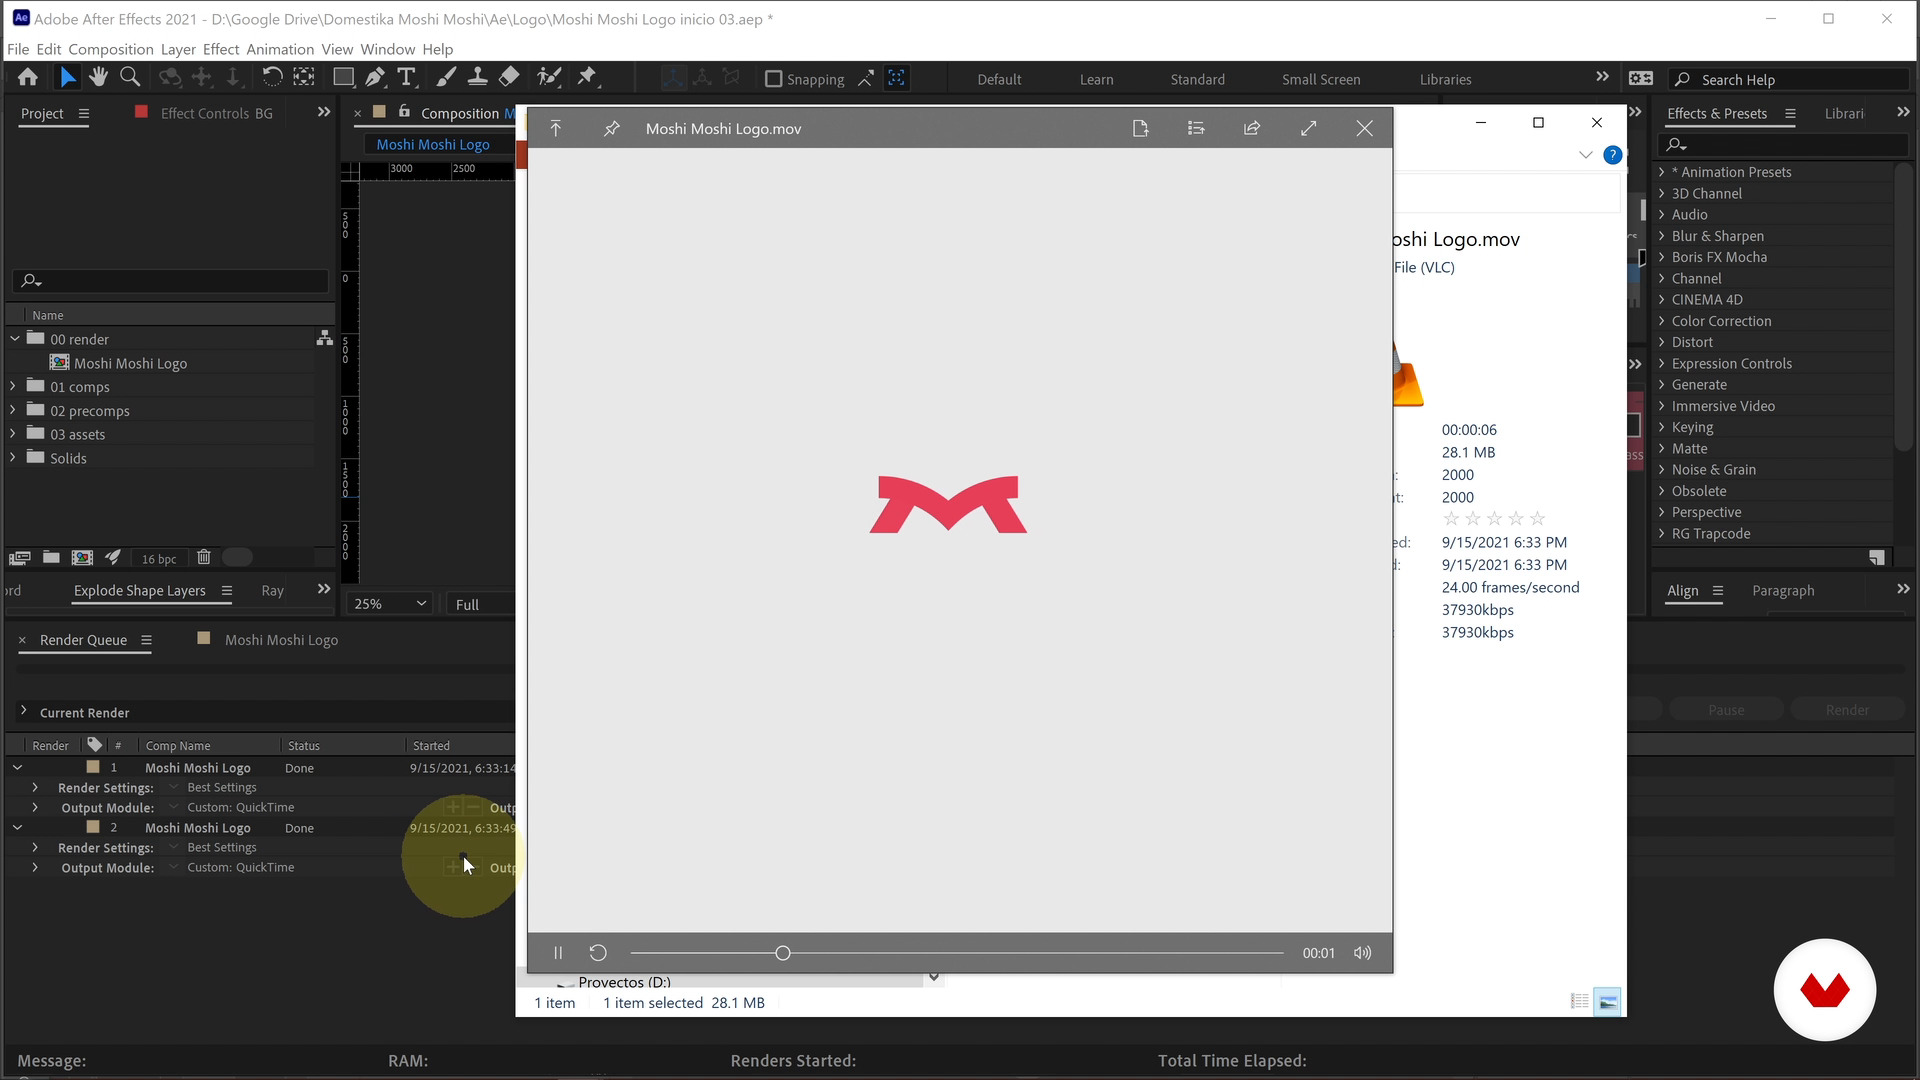The width and height of the screenshot is (1920, 1080).
Task: Select the Pen tool
Action: (x=375, y=77)
